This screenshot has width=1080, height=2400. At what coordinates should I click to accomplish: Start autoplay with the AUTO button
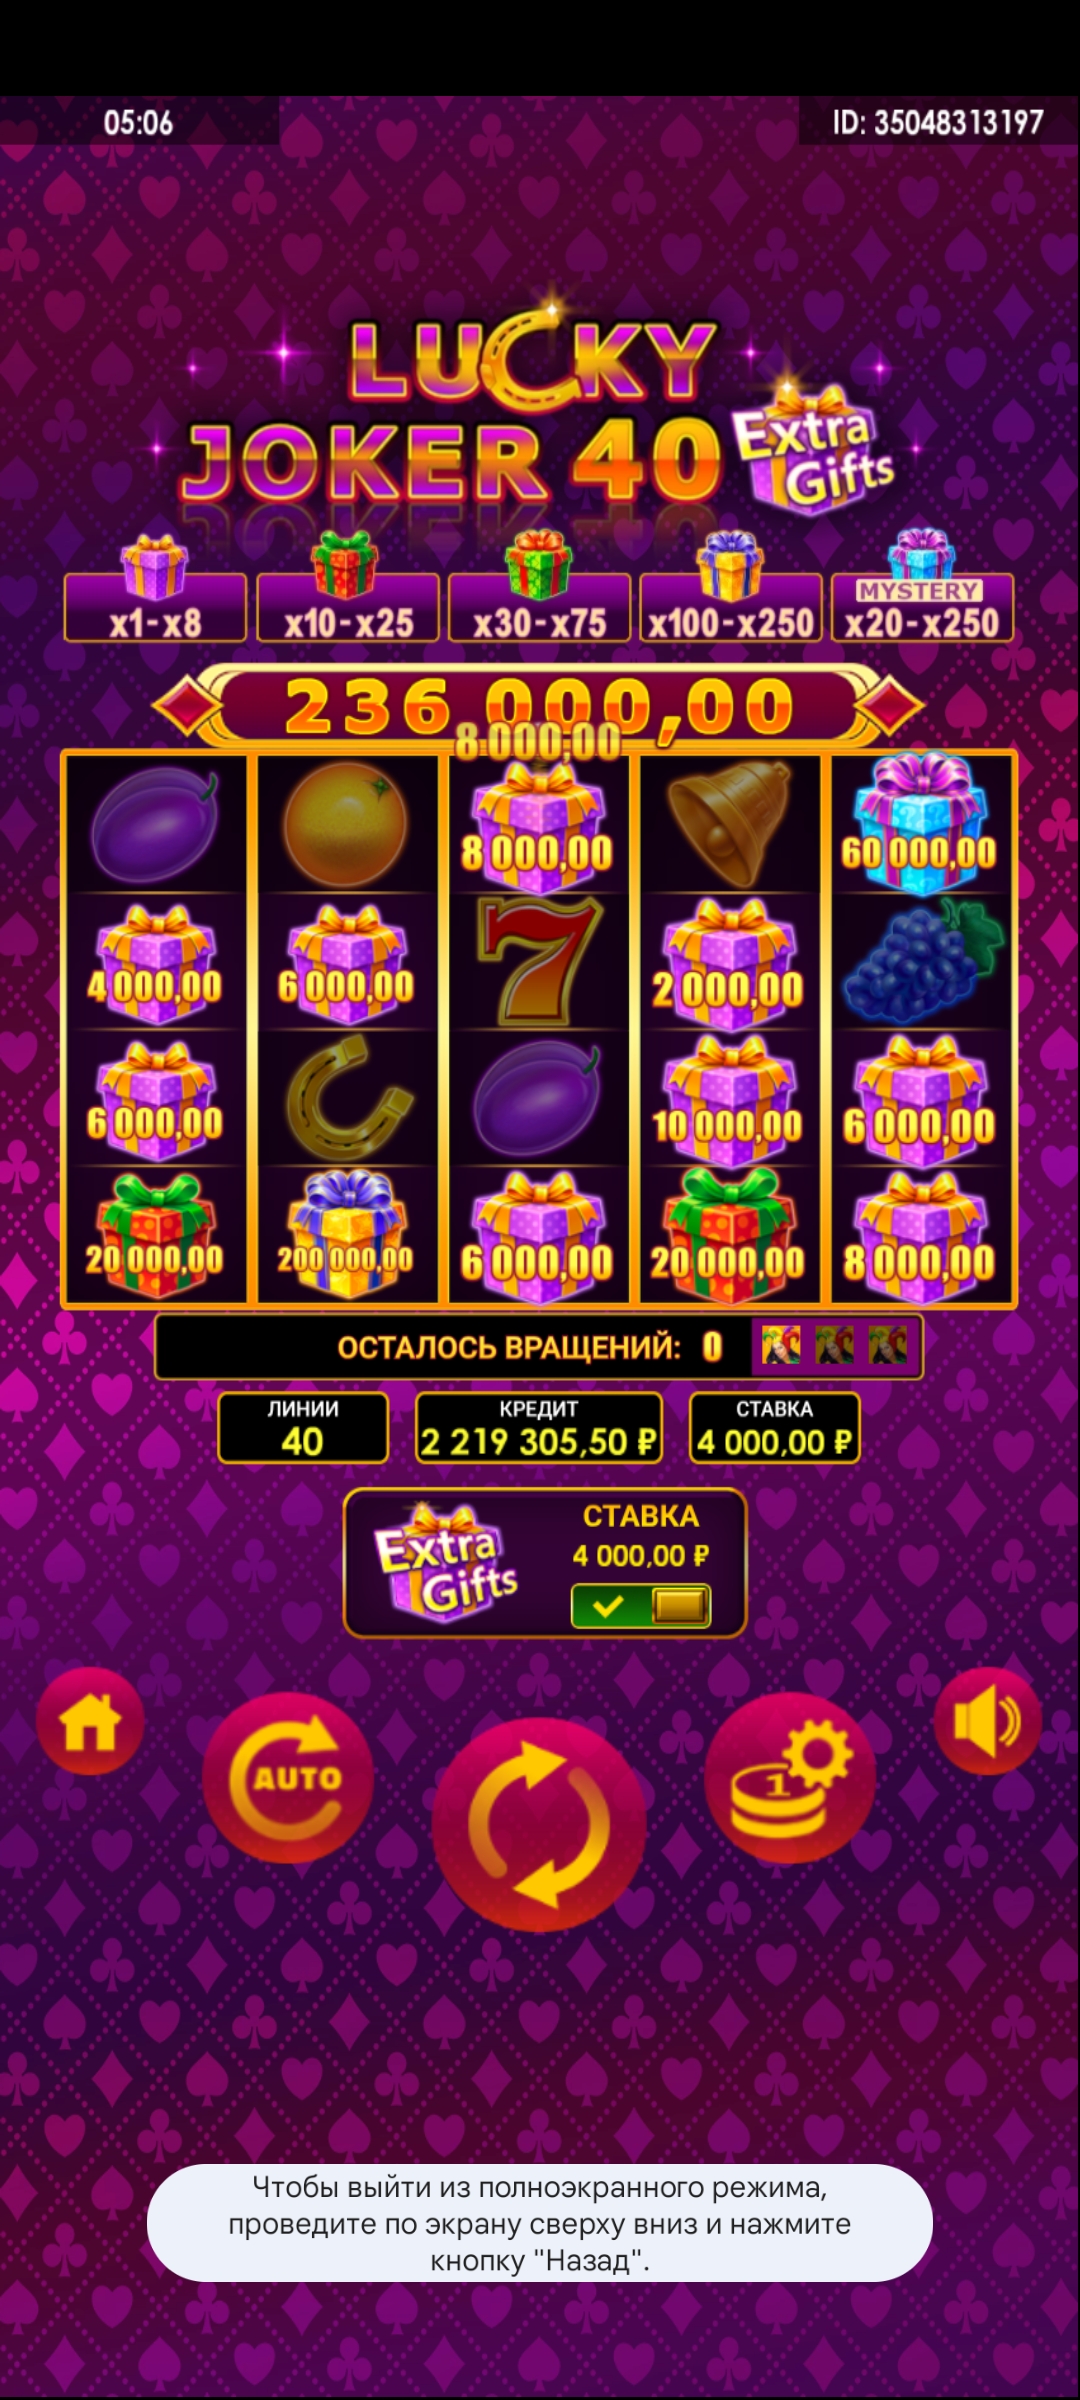coord(288,1778)
